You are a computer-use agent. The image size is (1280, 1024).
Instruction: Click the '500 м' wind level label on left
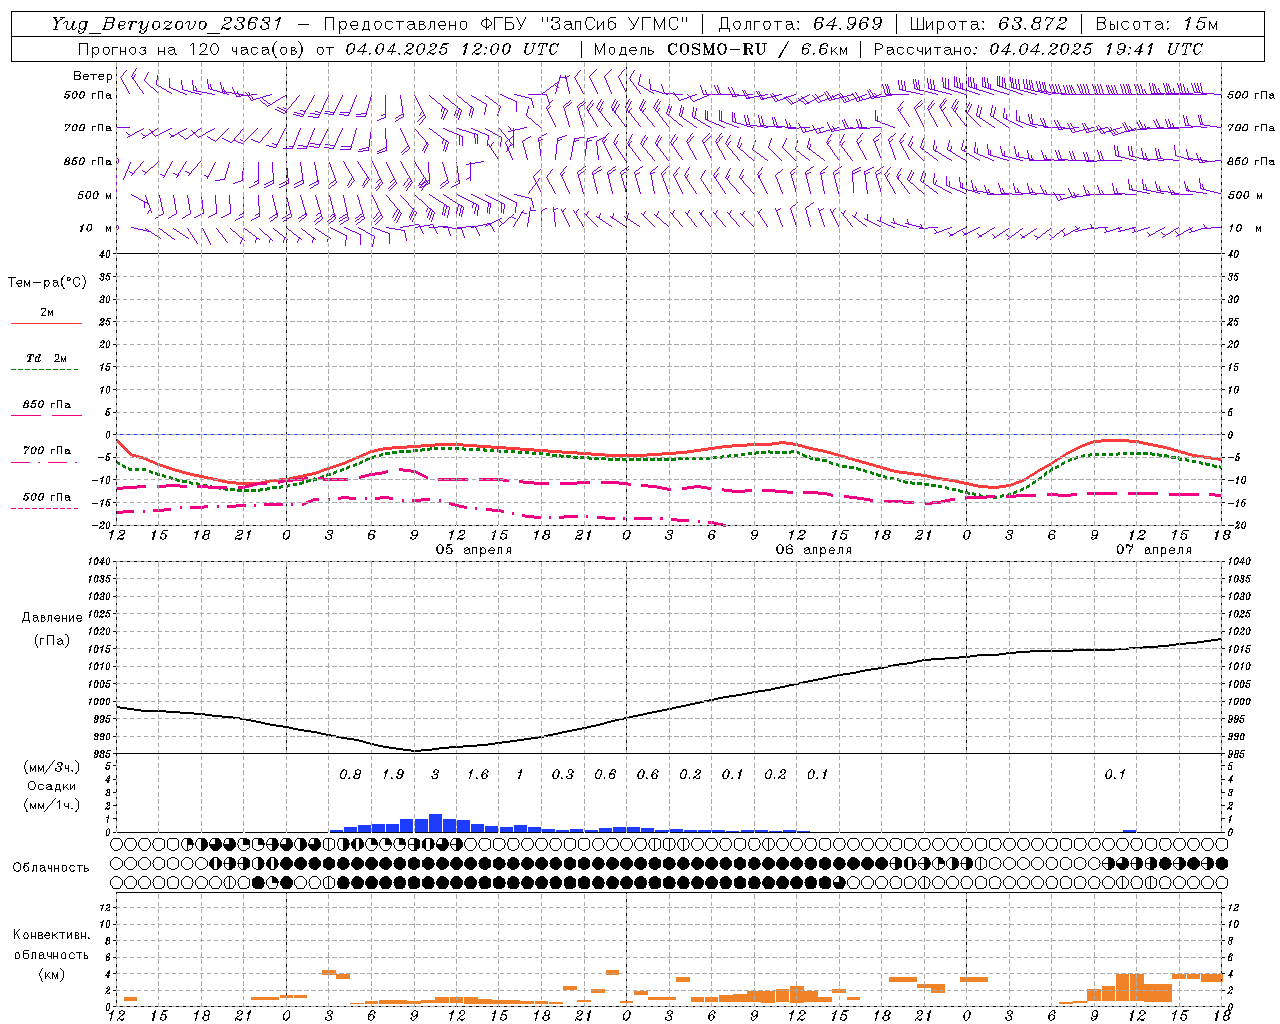click(x=95, y=195)
